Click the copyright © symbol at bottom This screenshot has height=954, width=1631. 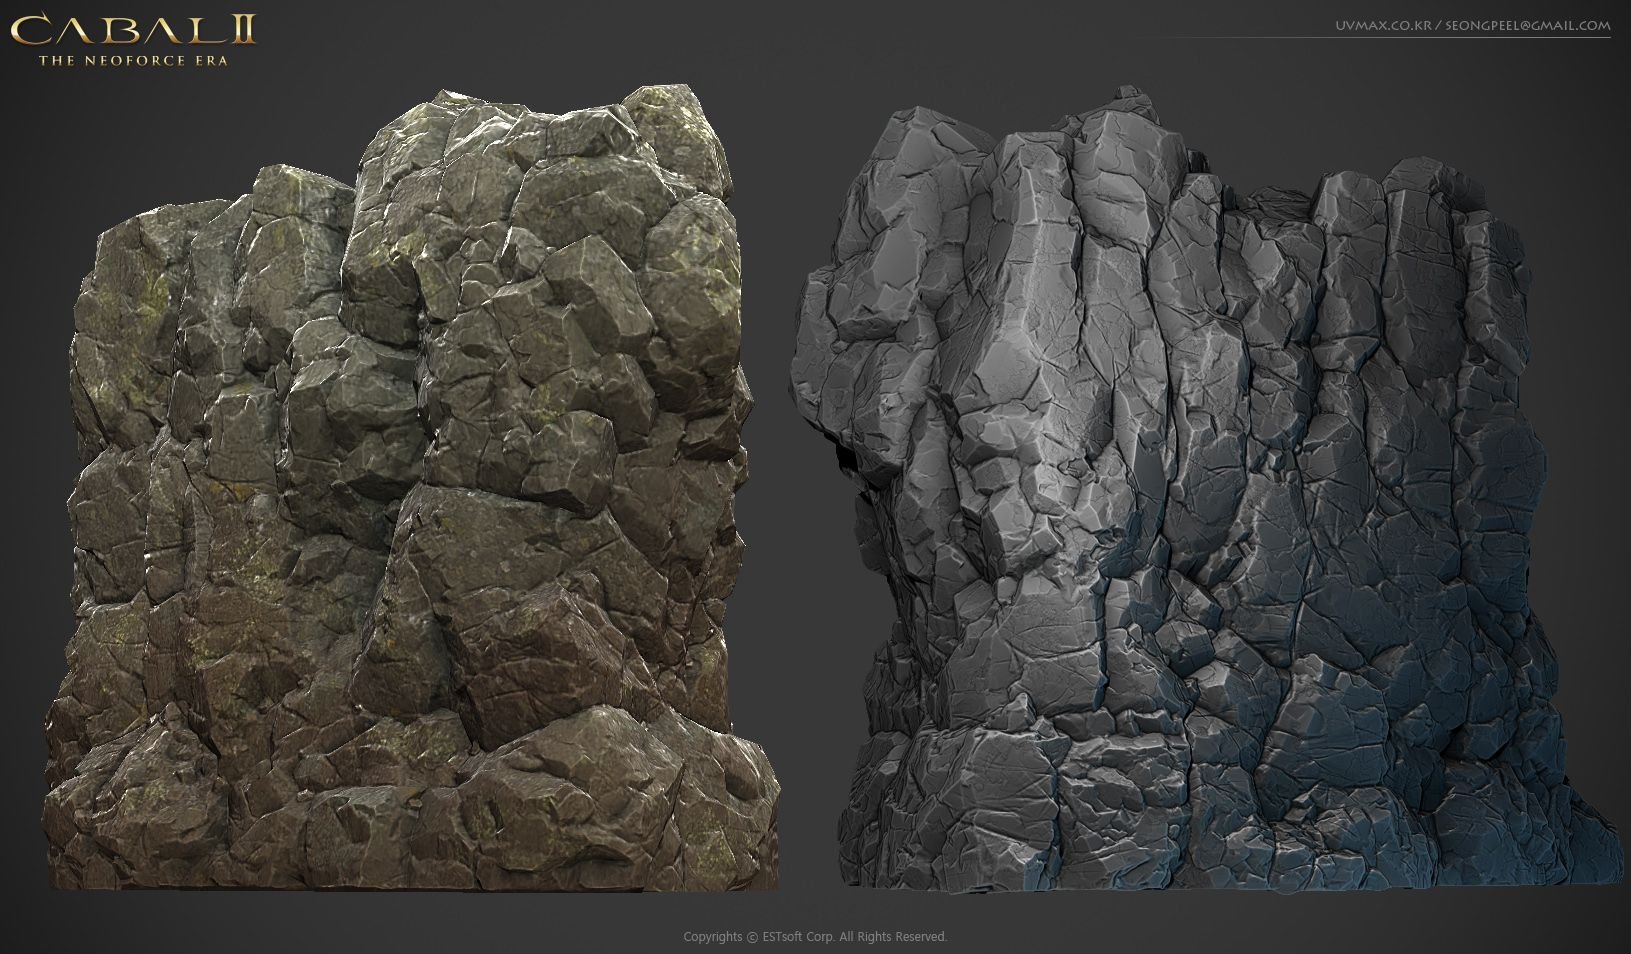point(751,937)
